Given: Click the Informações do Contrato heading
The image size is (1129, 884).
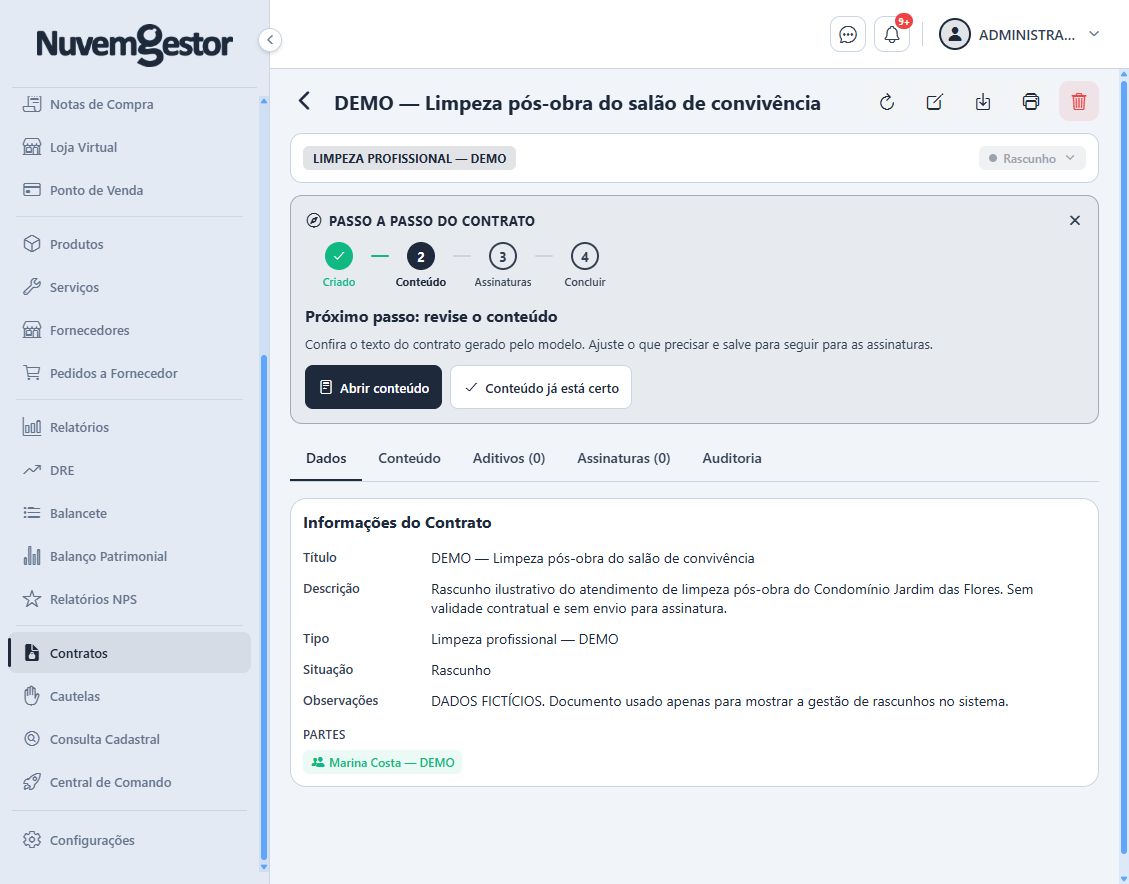Looking at the screenshot, I should coord(397,523).
